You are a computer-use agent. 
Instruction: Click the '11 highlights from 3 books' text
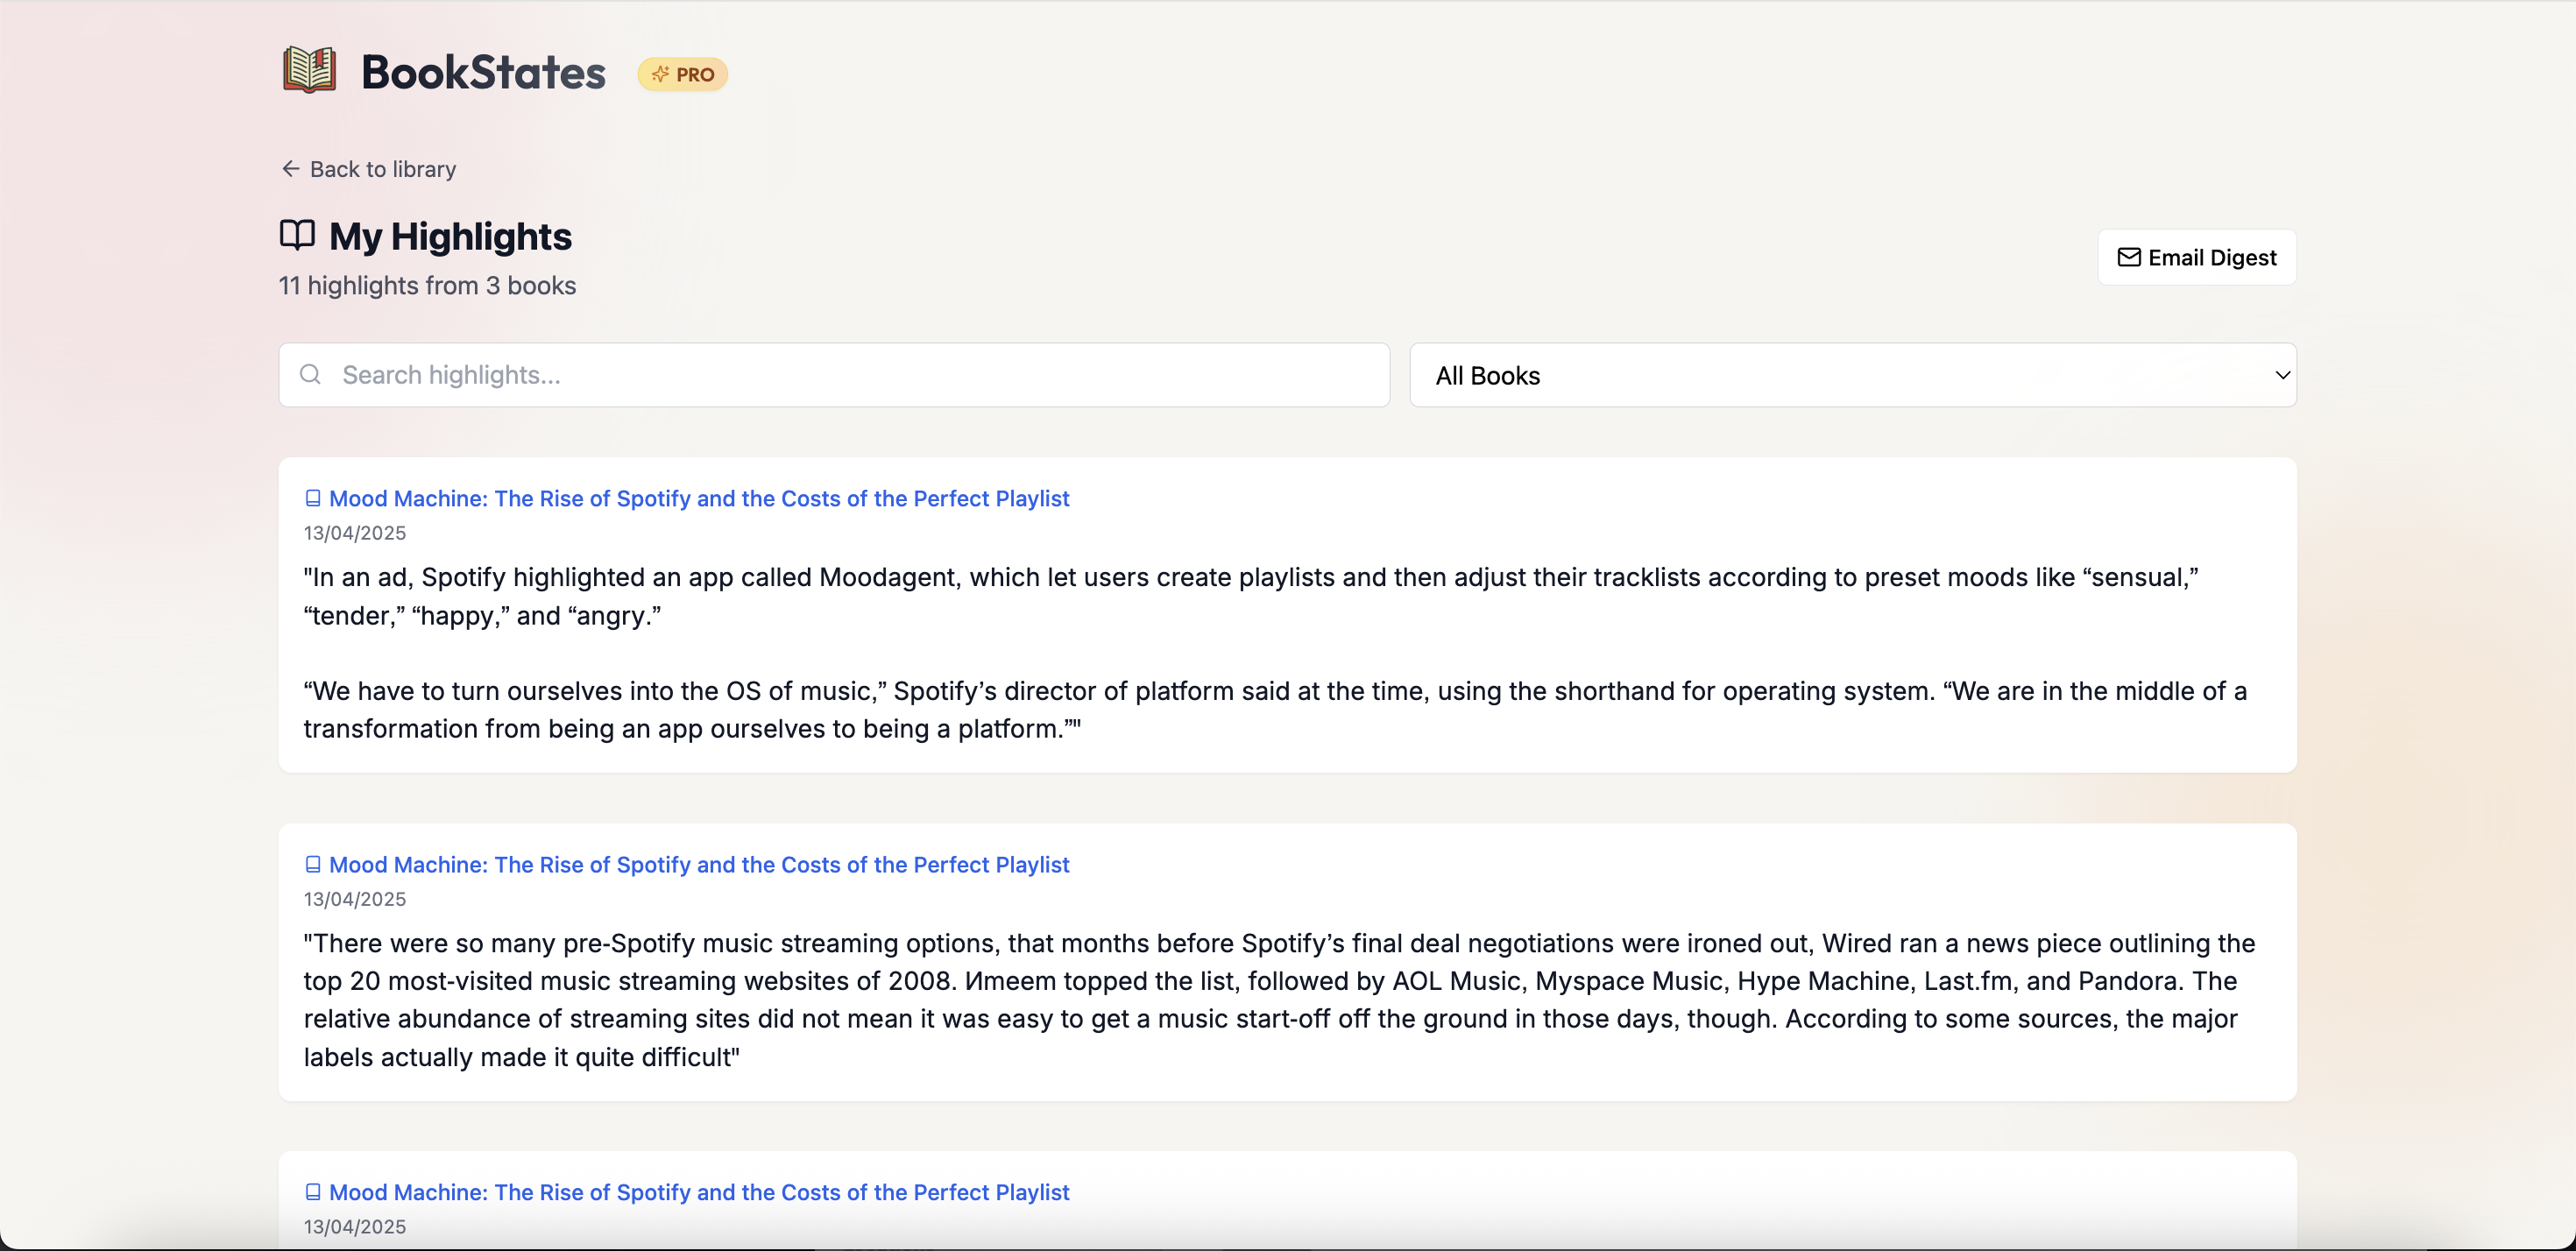427,286
